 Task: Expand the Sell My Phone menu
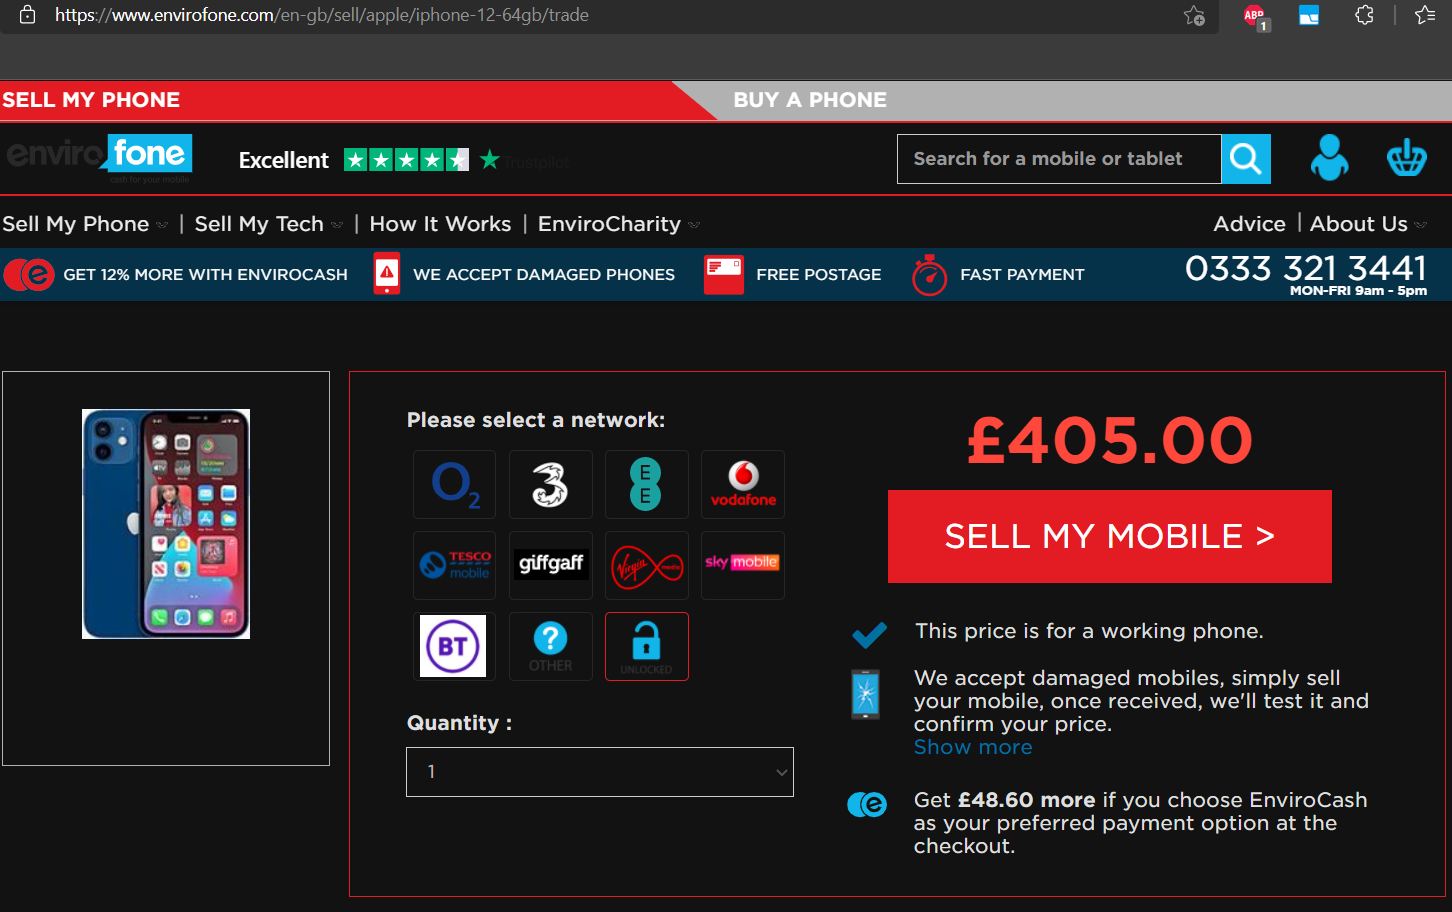point(84,224)
